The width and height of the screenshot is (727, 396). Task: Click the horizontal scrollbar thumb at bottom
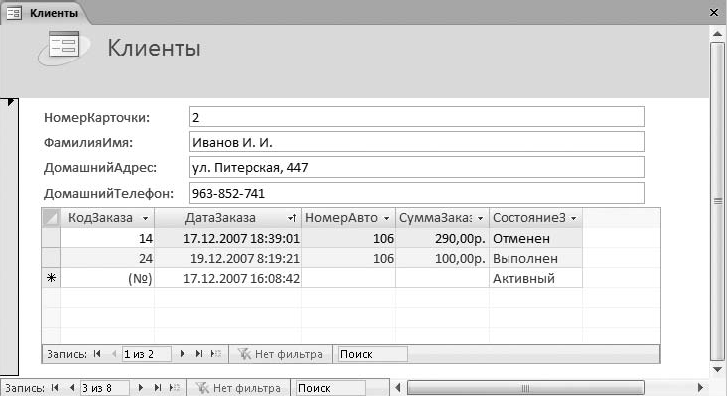click(525, 388)
